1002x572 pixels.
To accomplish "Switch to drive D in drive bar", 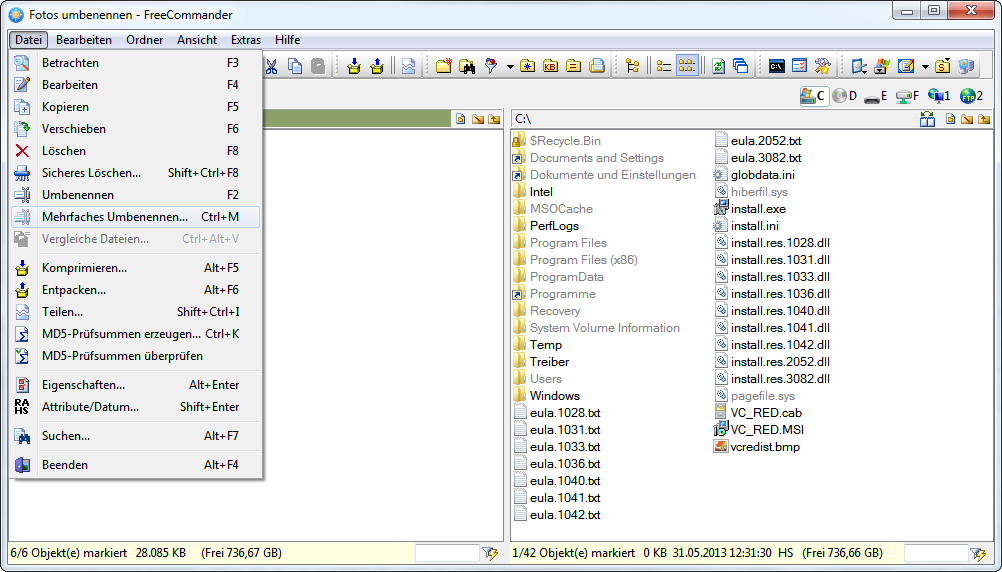I will tap(845, 96).
